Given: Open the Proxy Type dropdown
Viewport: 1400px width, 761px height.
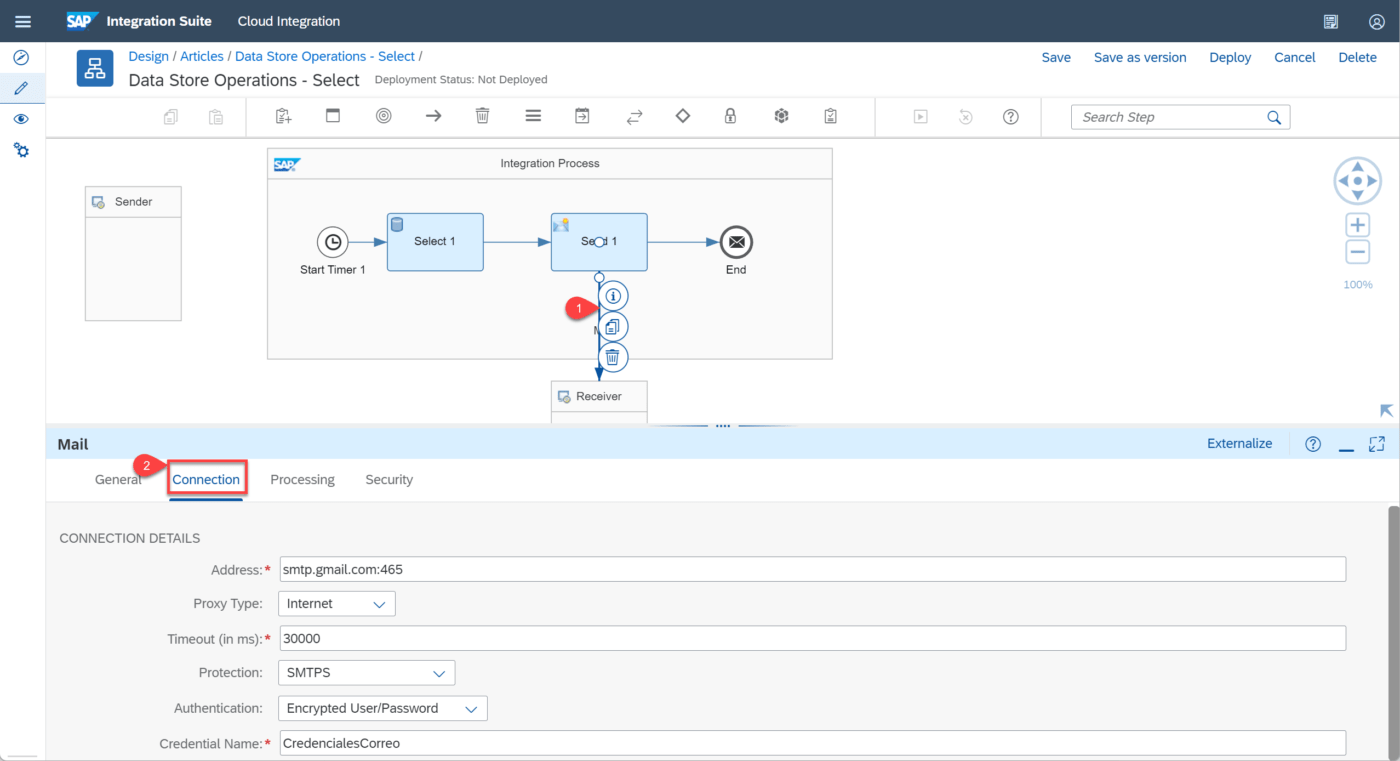Looking at the screenshot, I should (337, 604).
